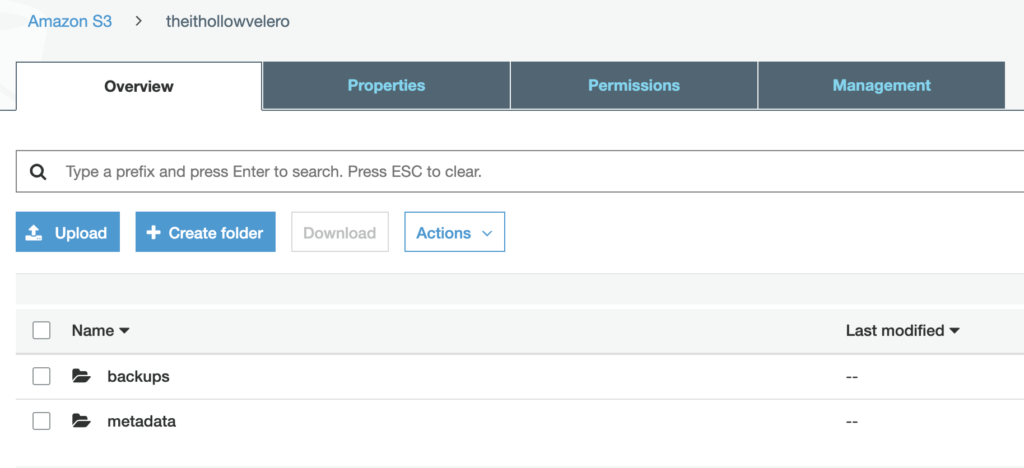This screenshot has height=468, width=1024.
Task: Select the Overview tab
Action: tap(139, 87)
